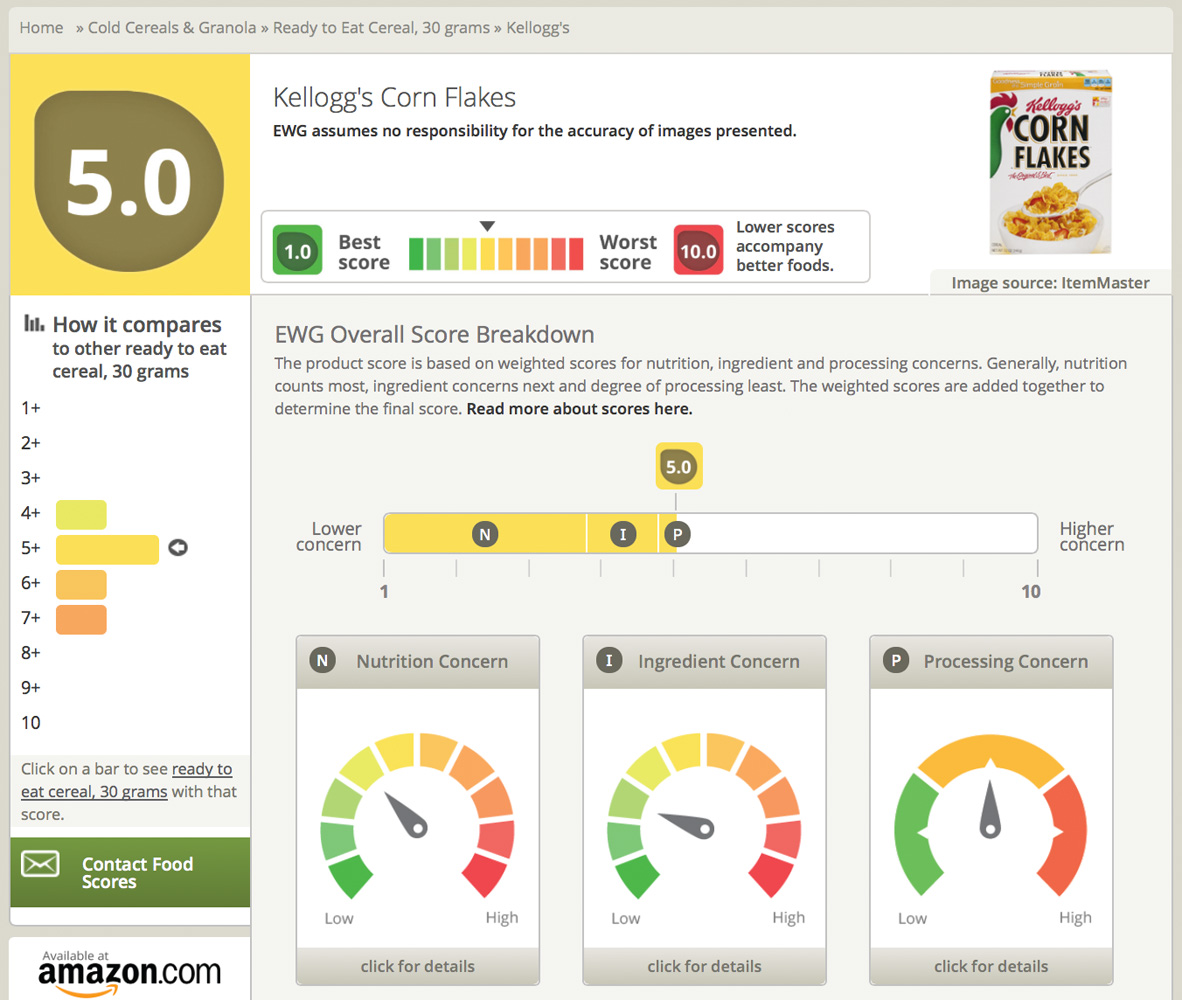Open Cold Cereals & Granola breadcrumb
This screenshot has width=1182, height=1000.
[172, 28]
